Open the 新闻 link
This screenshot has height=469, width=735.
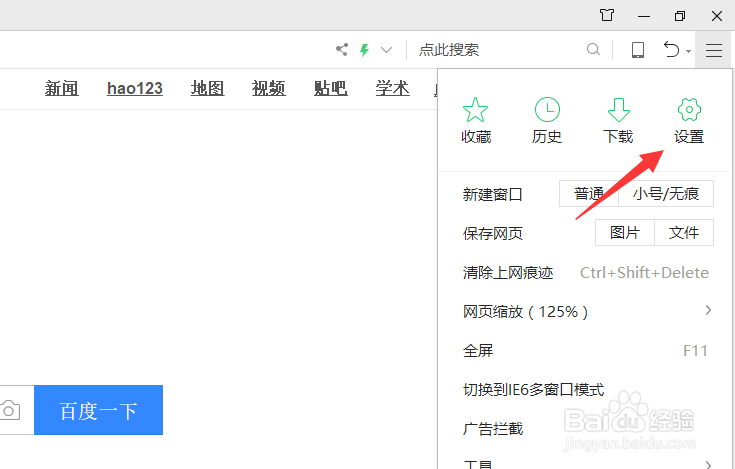click(x=62, y=88)
